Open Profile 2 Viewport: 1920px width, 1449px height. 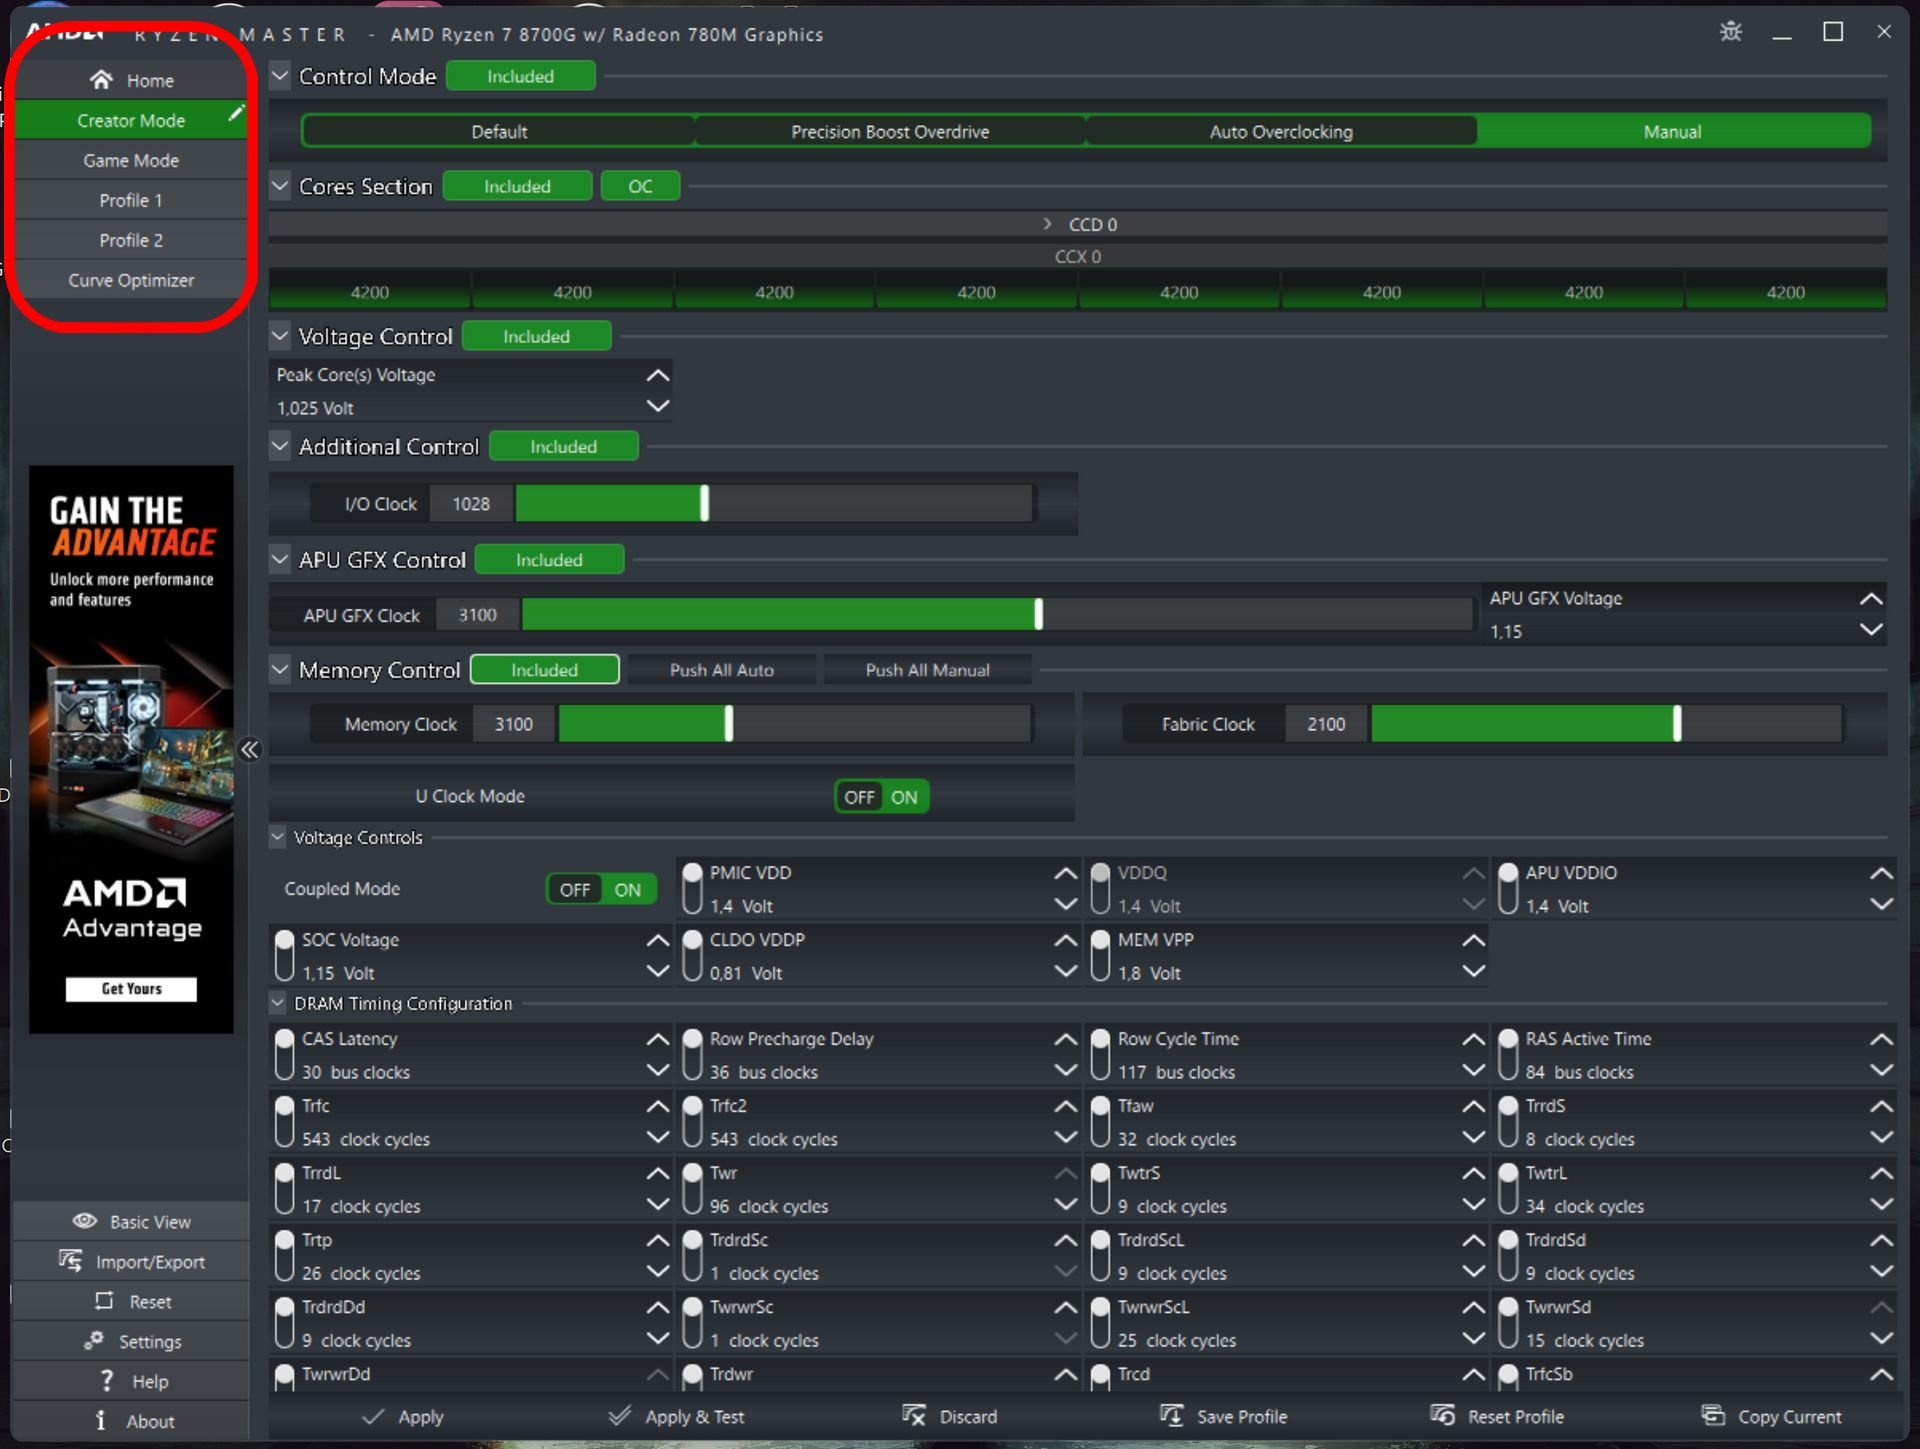131,240
